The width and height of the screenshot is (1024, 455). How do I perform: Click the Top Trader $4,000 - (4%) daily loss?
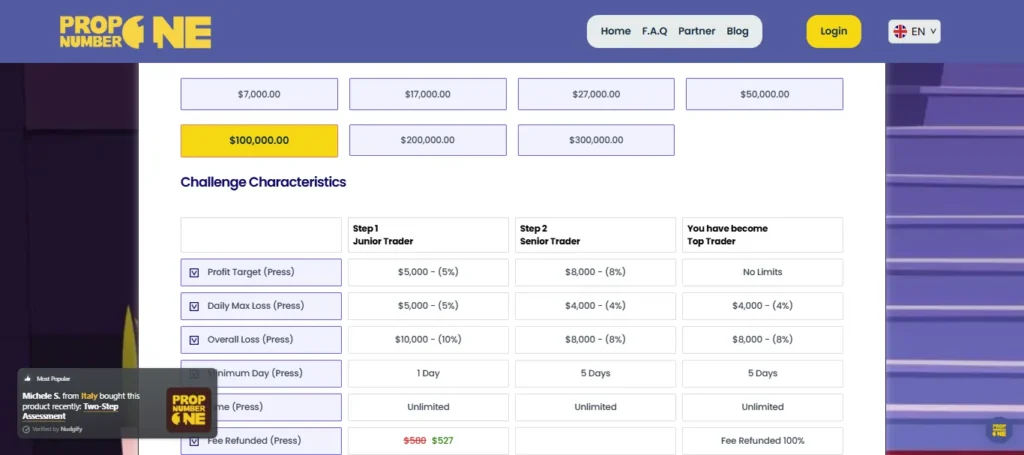tap(762, 306)
